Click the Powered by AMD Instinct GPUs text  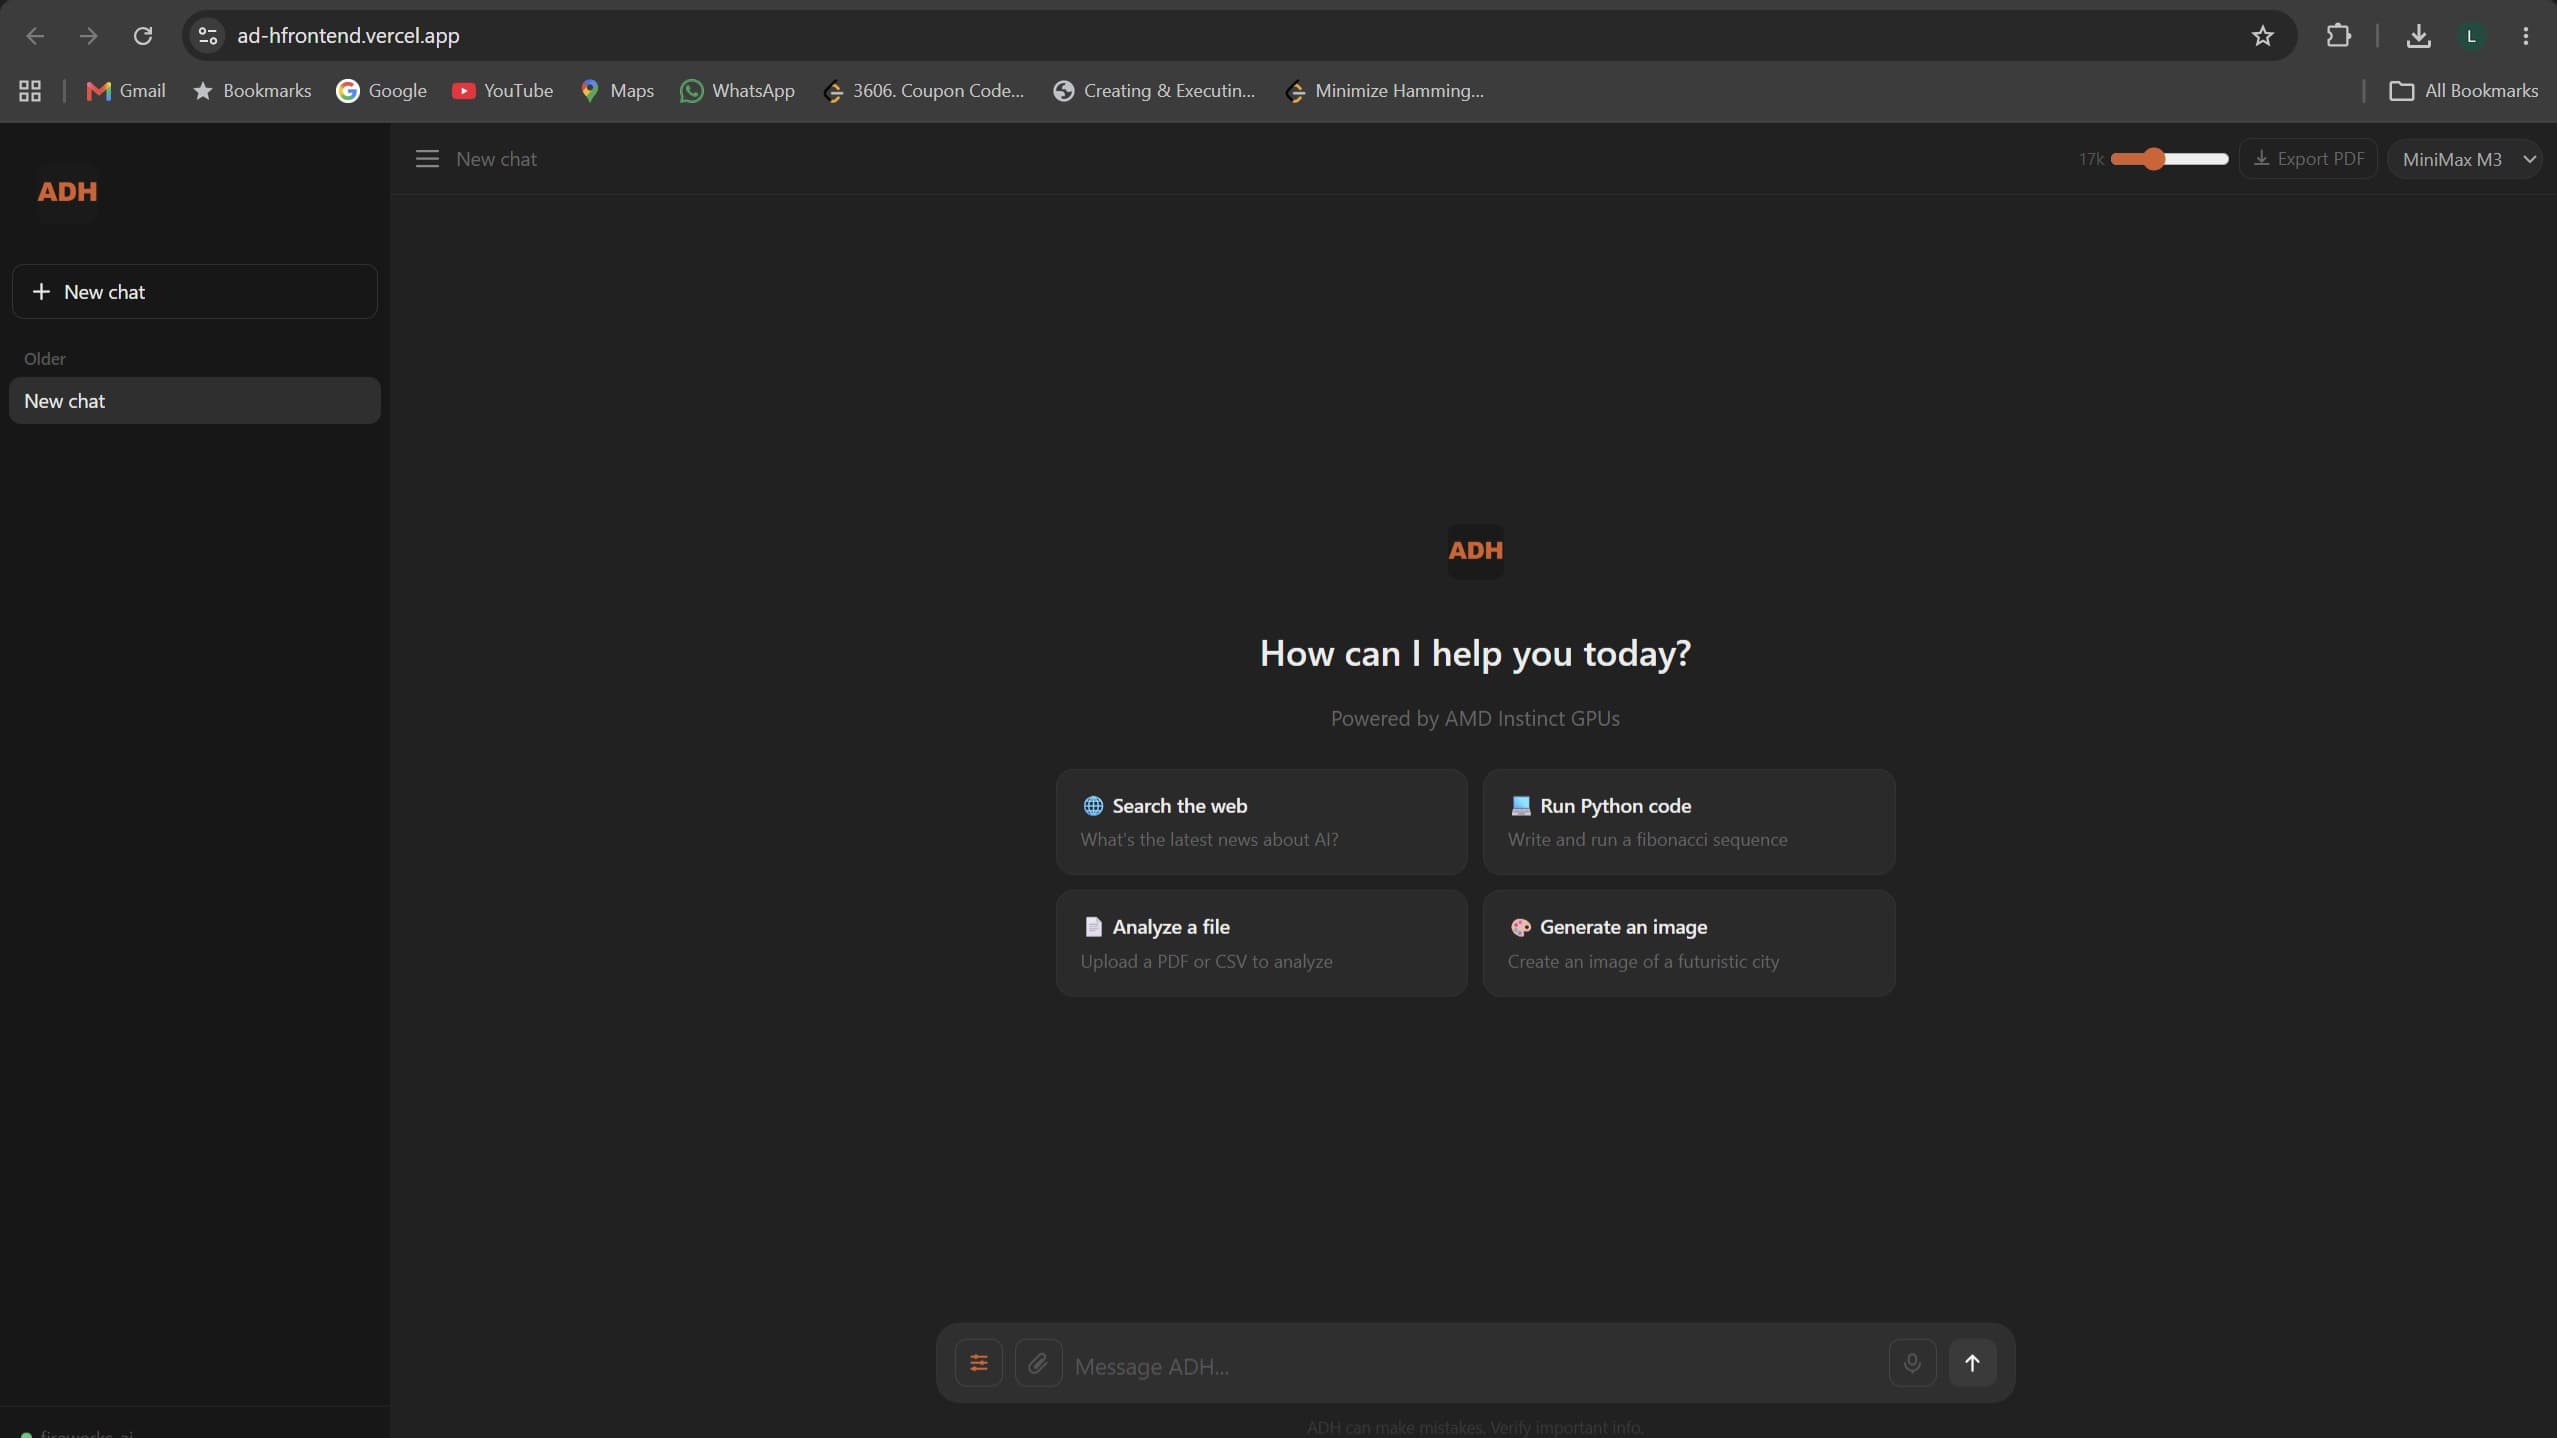coord(1475,718)
